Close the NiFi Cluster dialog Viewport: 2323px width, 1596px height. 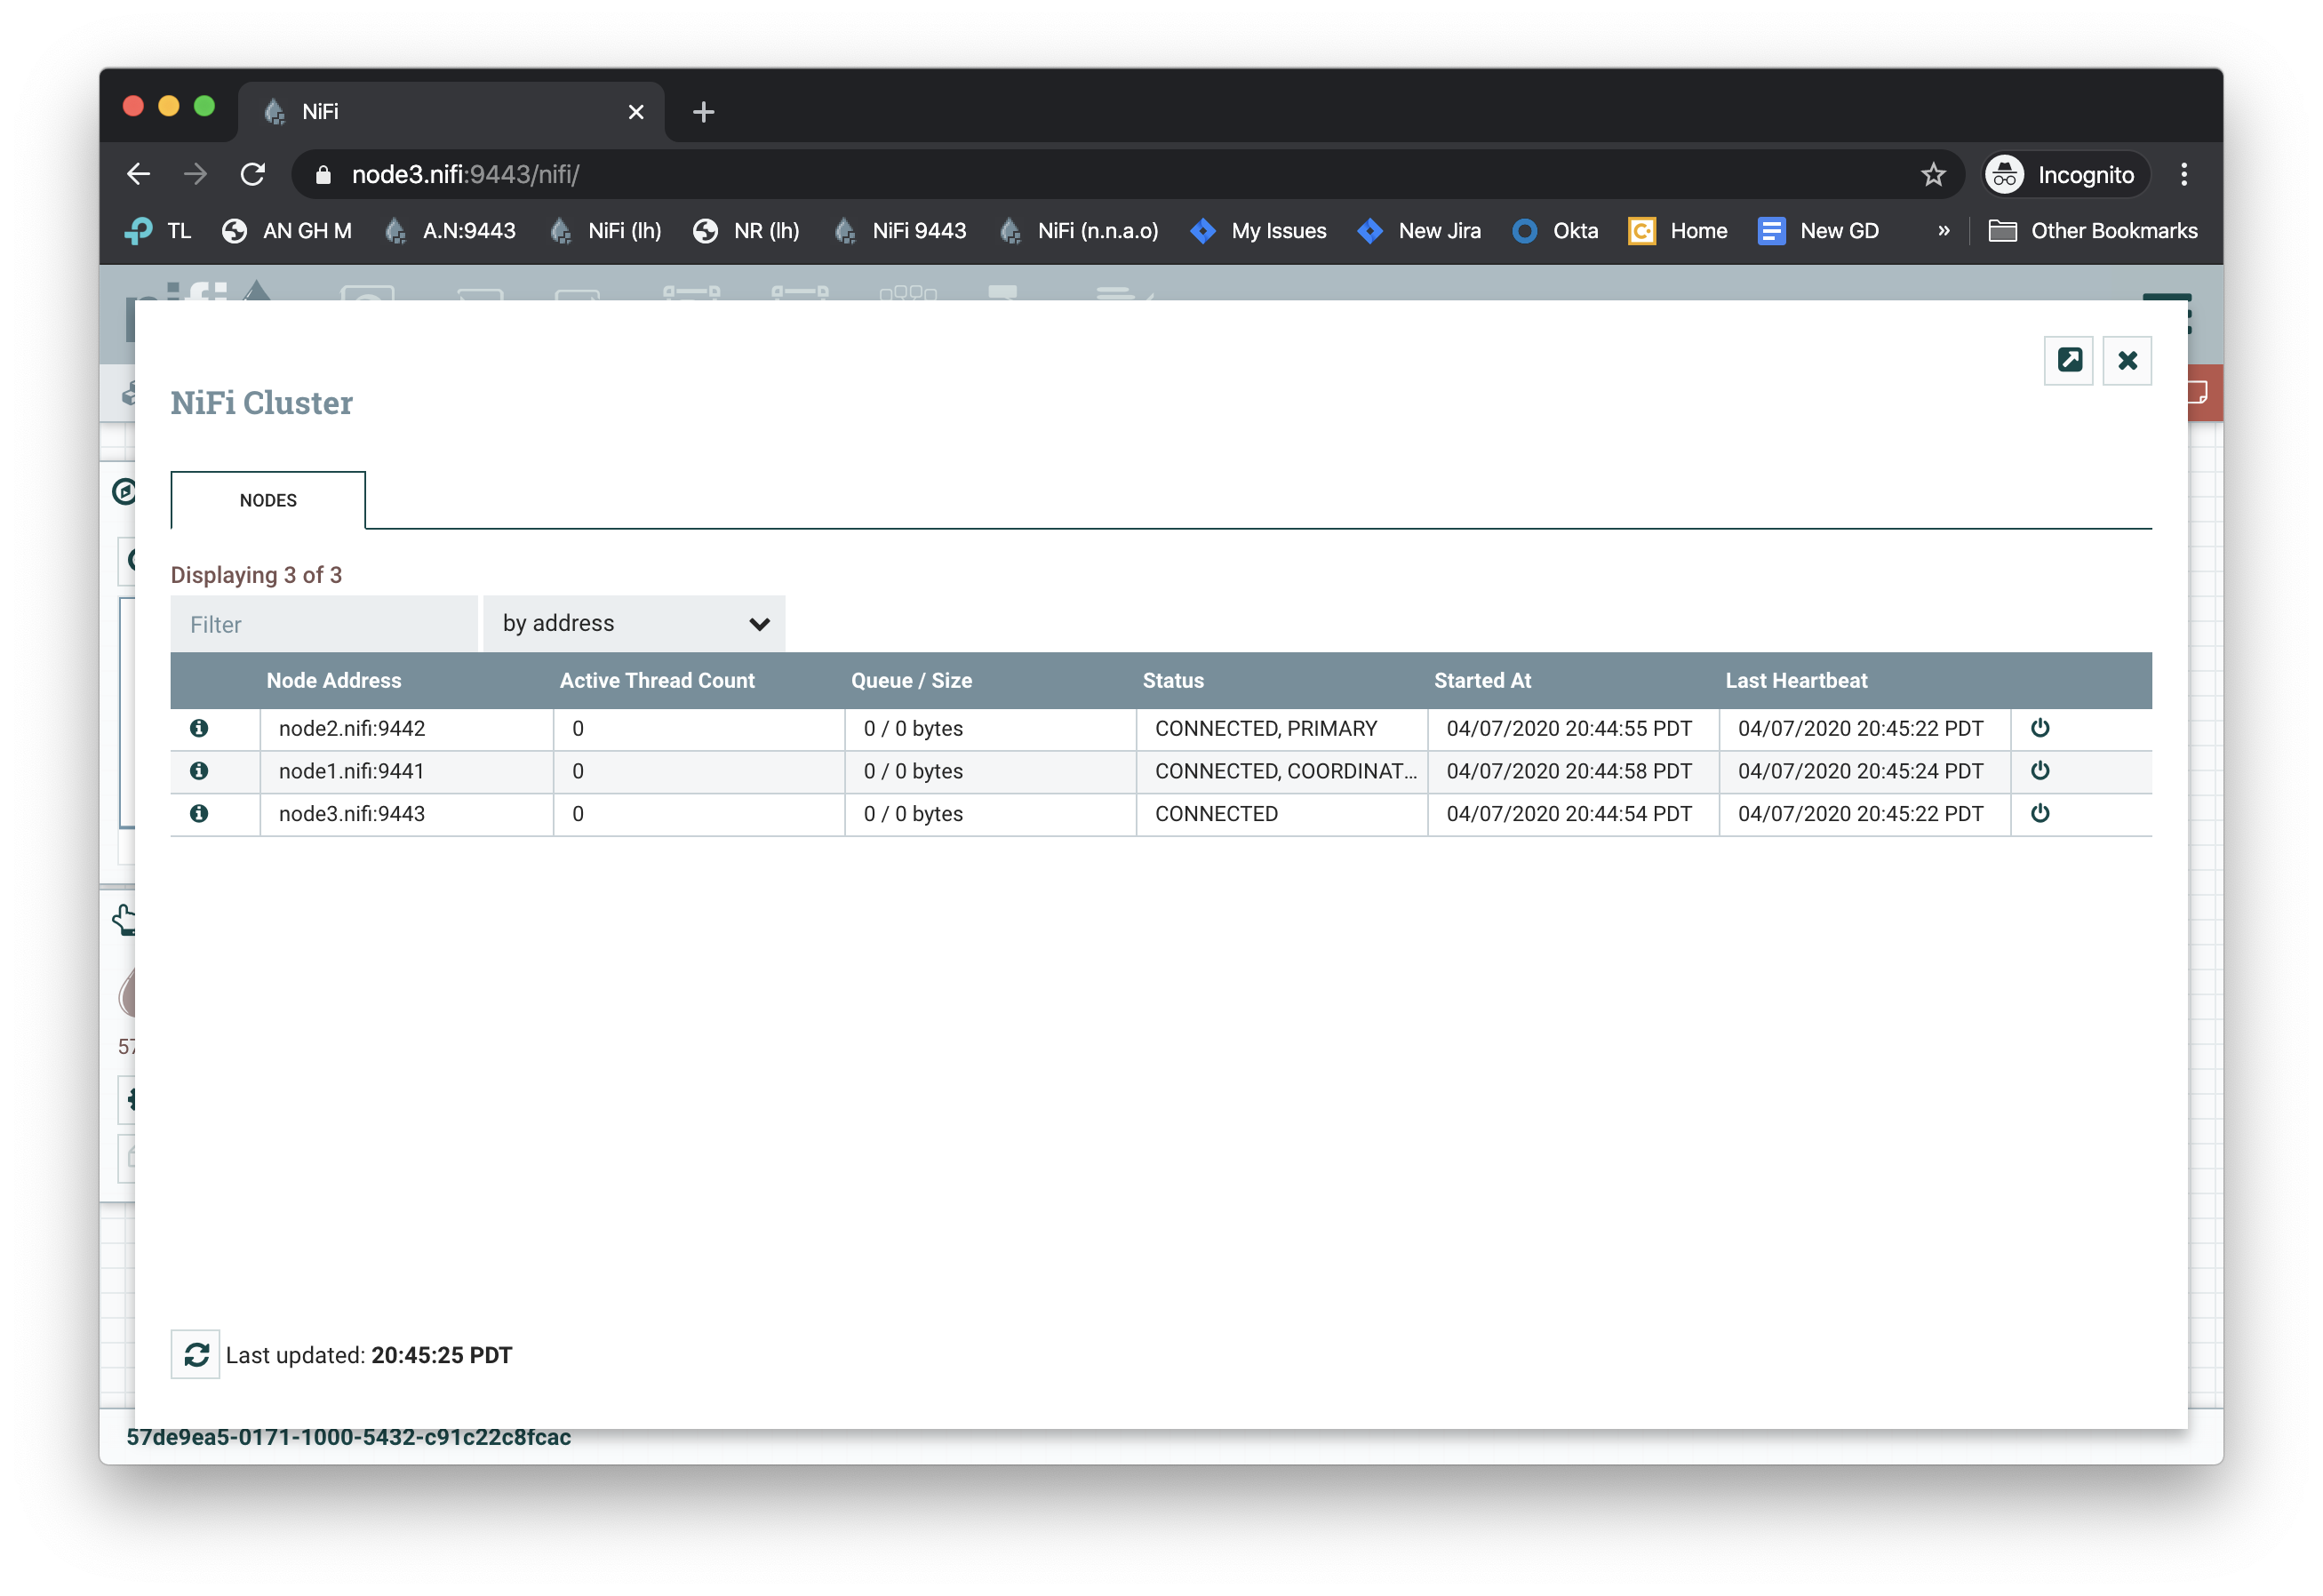coord(2127,360)
